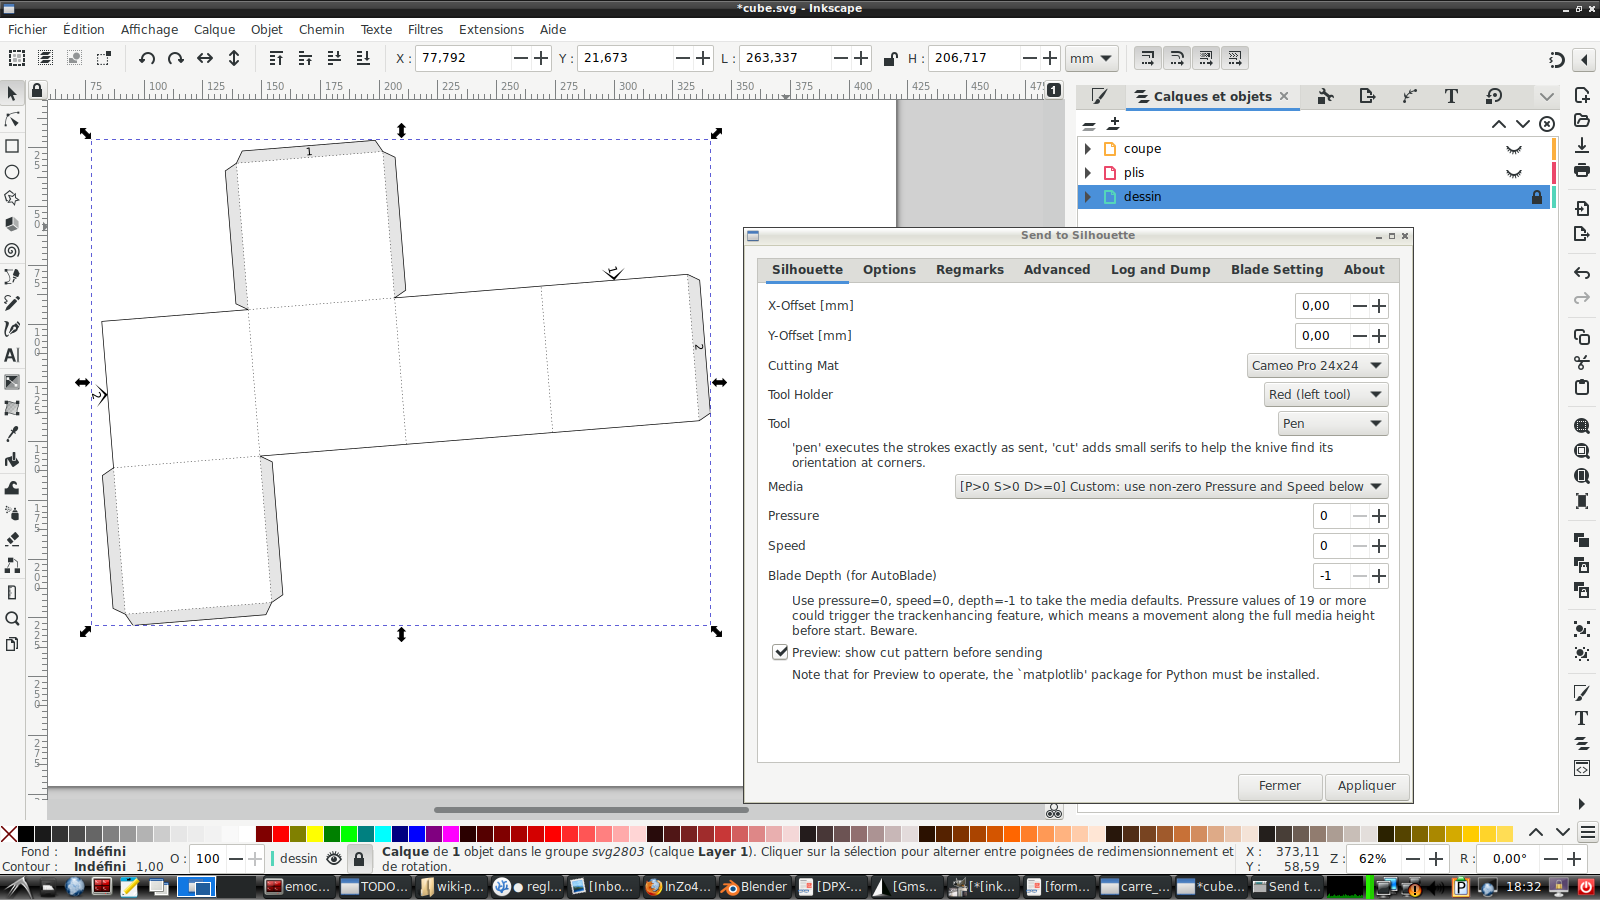Pick red from the bottom color palette
This screenshot has height=900, width=1600.
(x=282, y=835)
